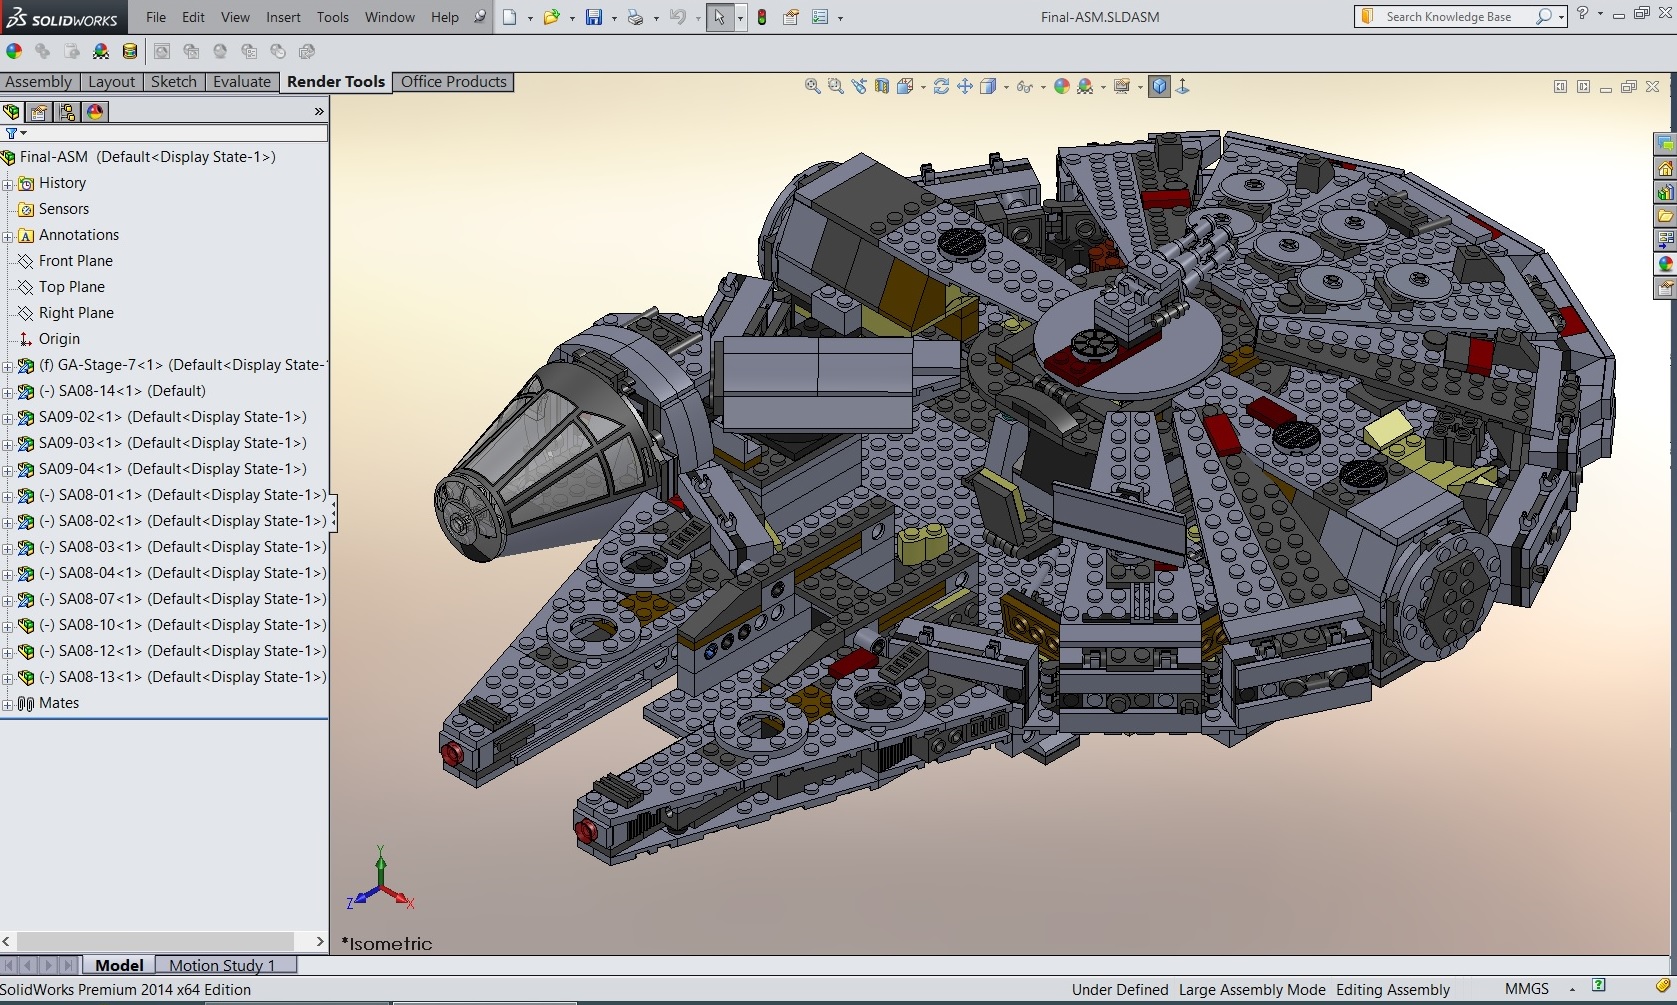Expand the History folder
Image resolution: width=1677 pixels, height=1005 pixels.
[7, 184]
